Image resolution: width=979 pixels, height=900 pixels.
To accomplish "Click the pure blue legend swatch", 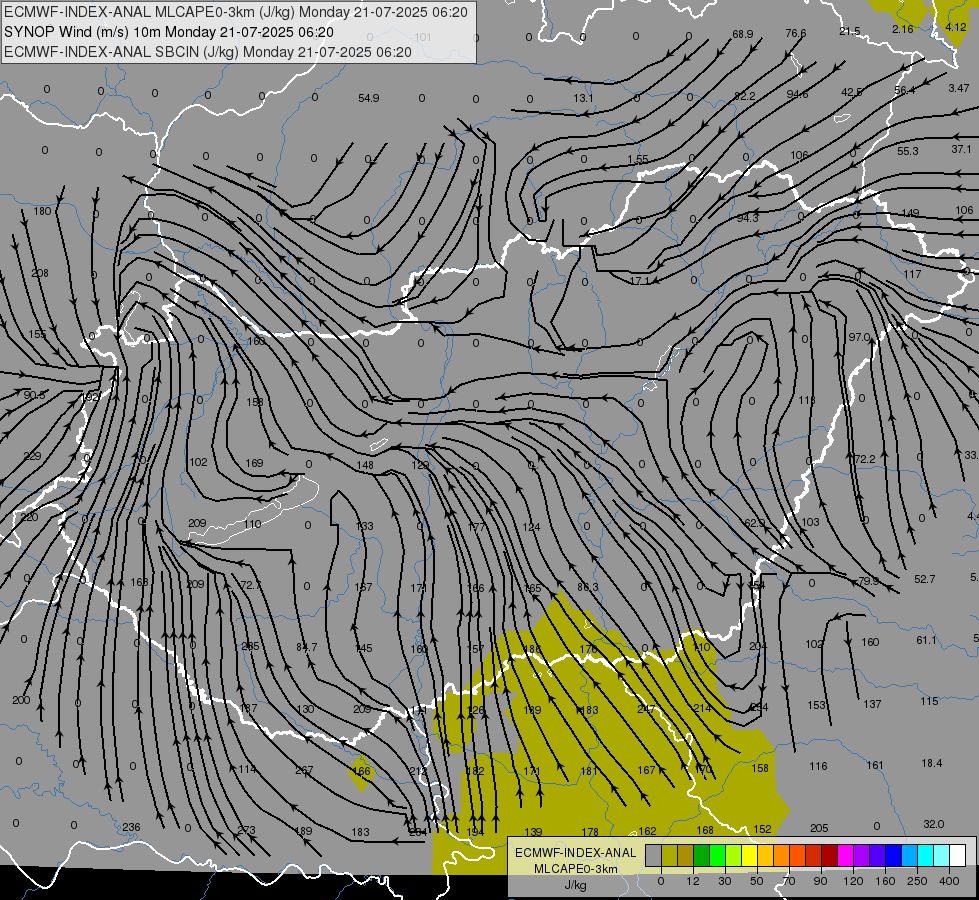I will 893,855.
